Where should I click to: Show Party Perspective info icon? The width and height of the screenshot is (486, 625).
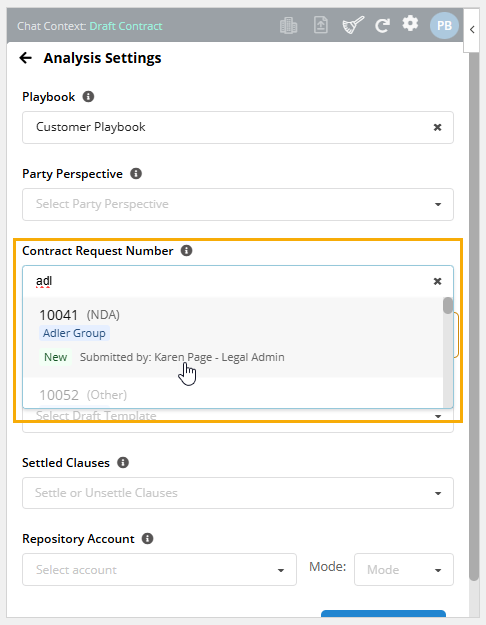(136, 174)
